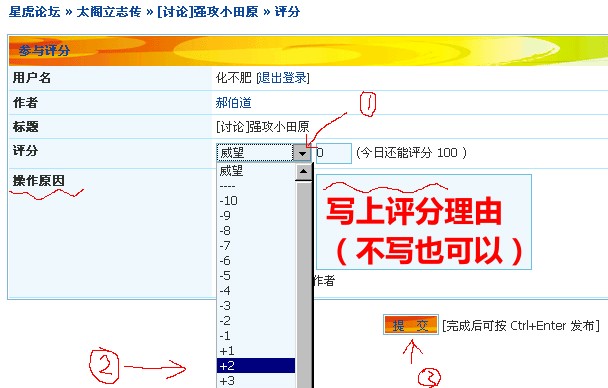
Task: Go to 太阁立志传 forum breadcrumb
Action: (x=109, y=12)
